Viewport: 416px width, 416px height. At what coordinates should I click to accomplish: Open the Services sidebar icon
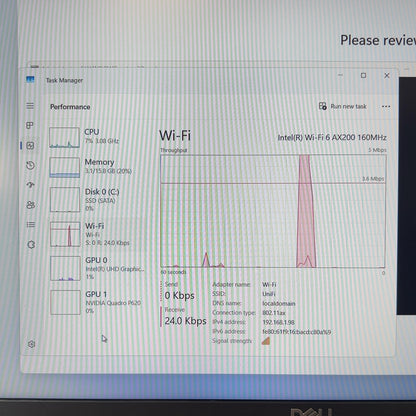[31, 245]
